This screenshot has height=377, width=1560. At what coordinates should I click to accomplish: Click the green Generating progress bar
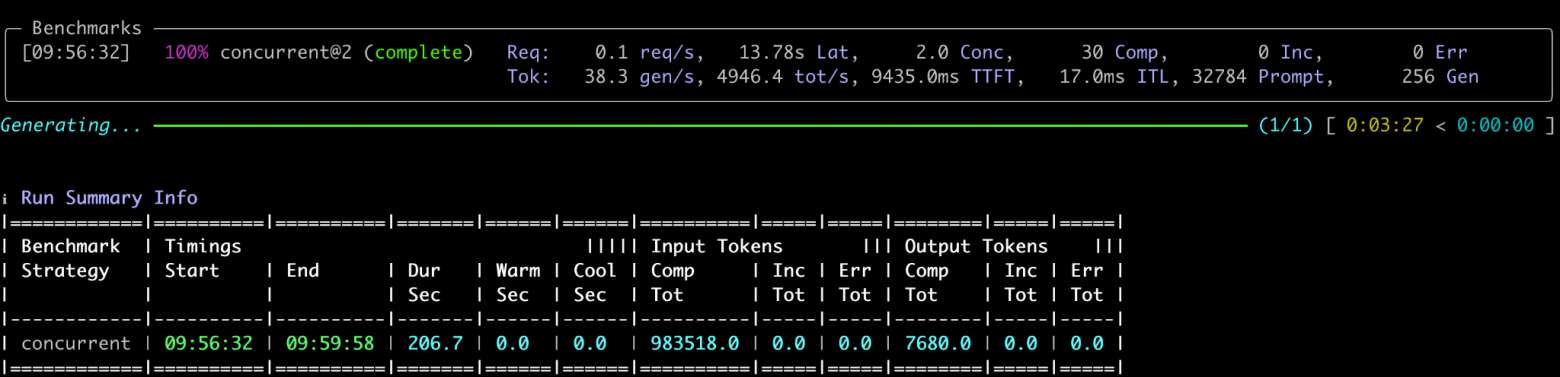coord(699,126)
